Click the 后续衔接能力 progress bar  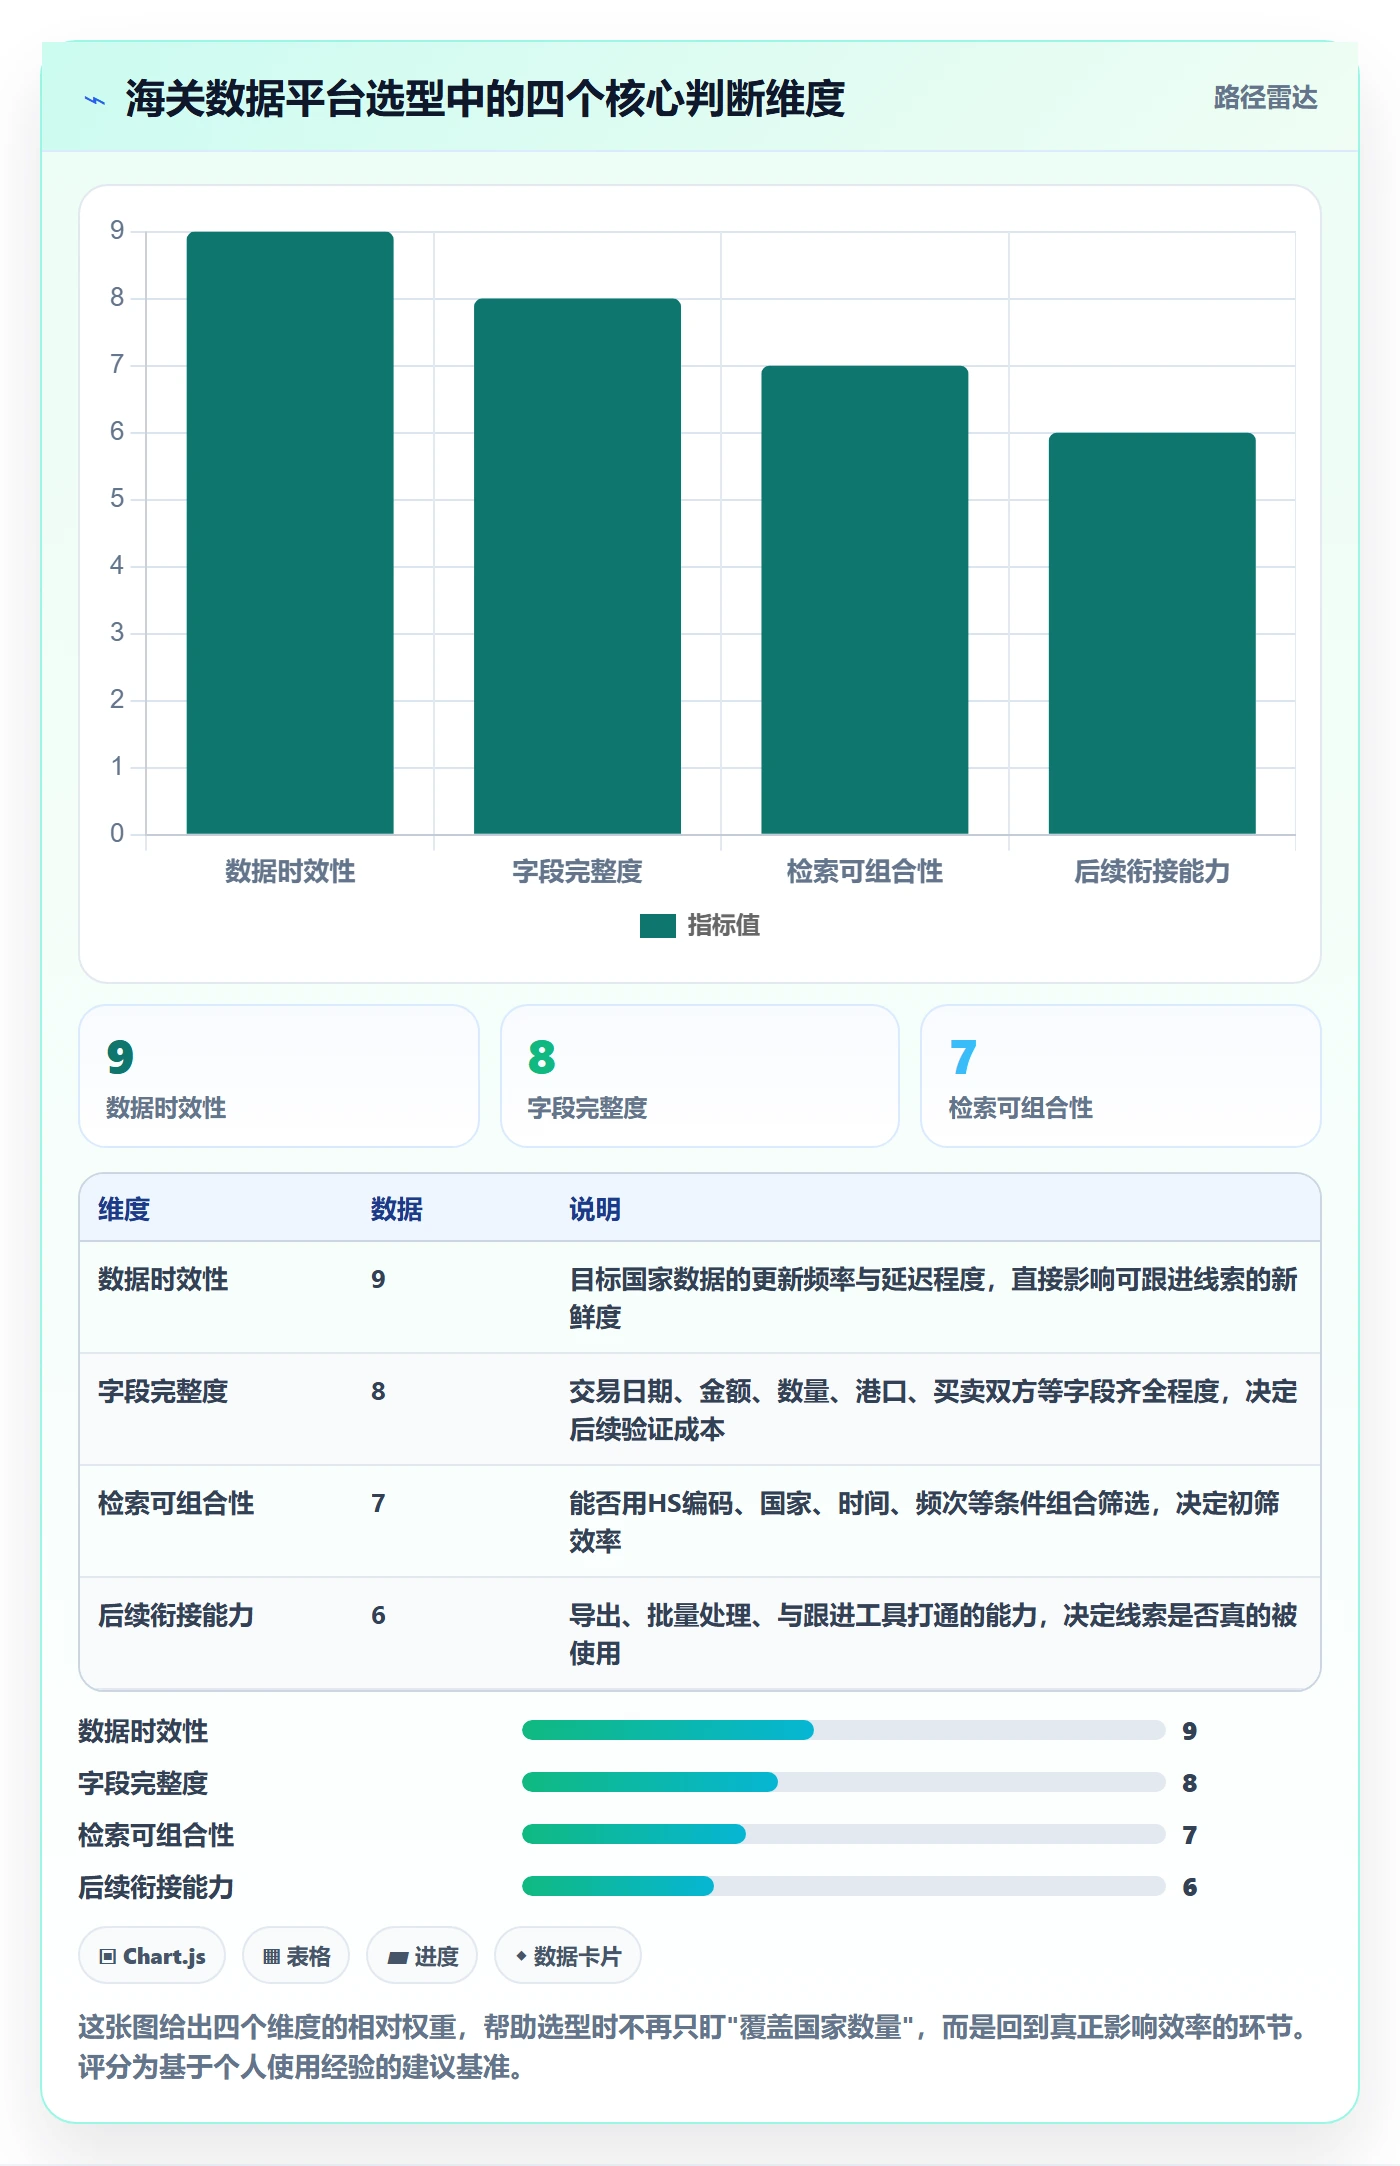pos(843,1886)
